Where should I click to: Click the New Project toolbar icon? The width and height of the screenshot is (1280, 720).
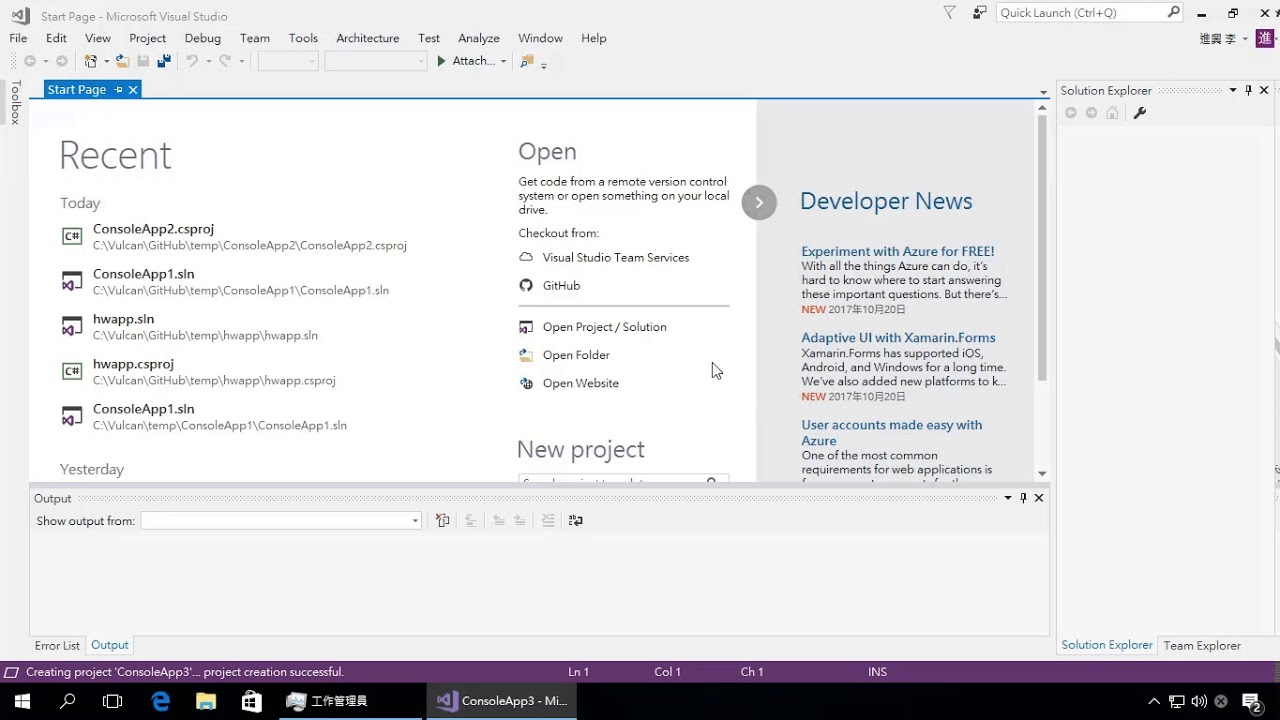(x=91, y=61)
